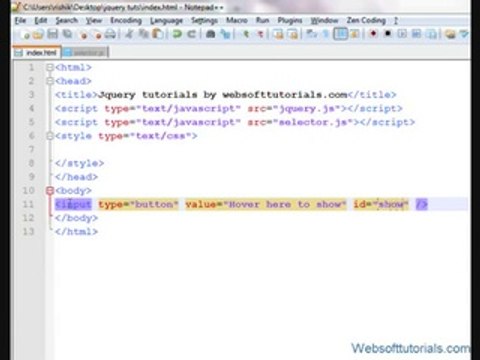Click the </head> tag on line 9
Screen dimensions: 480x360
(76, 177)
